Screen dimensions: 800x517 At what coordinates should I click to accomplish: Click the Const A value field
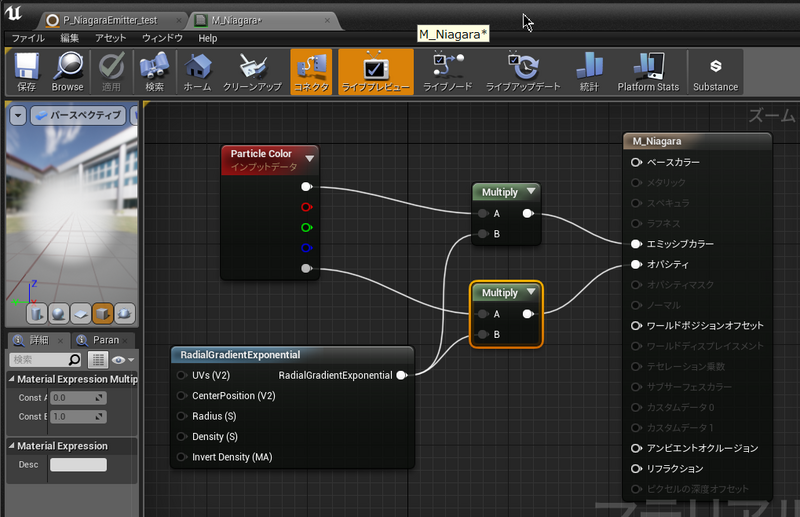pos(79,398)
